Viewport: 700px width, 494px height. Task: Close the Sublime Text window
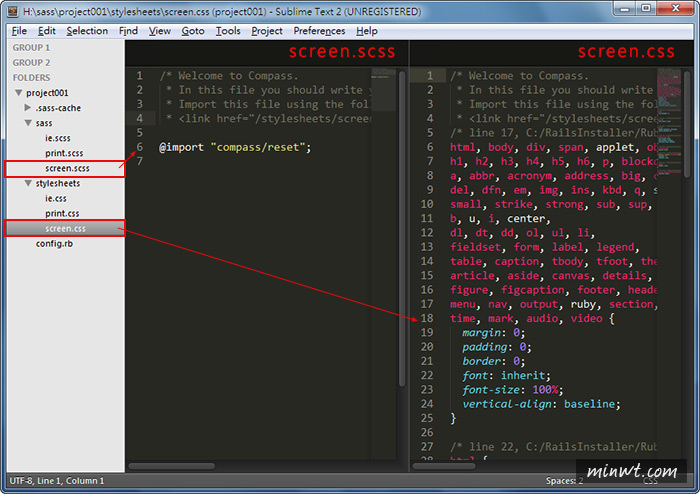click(x=675, y=8)
